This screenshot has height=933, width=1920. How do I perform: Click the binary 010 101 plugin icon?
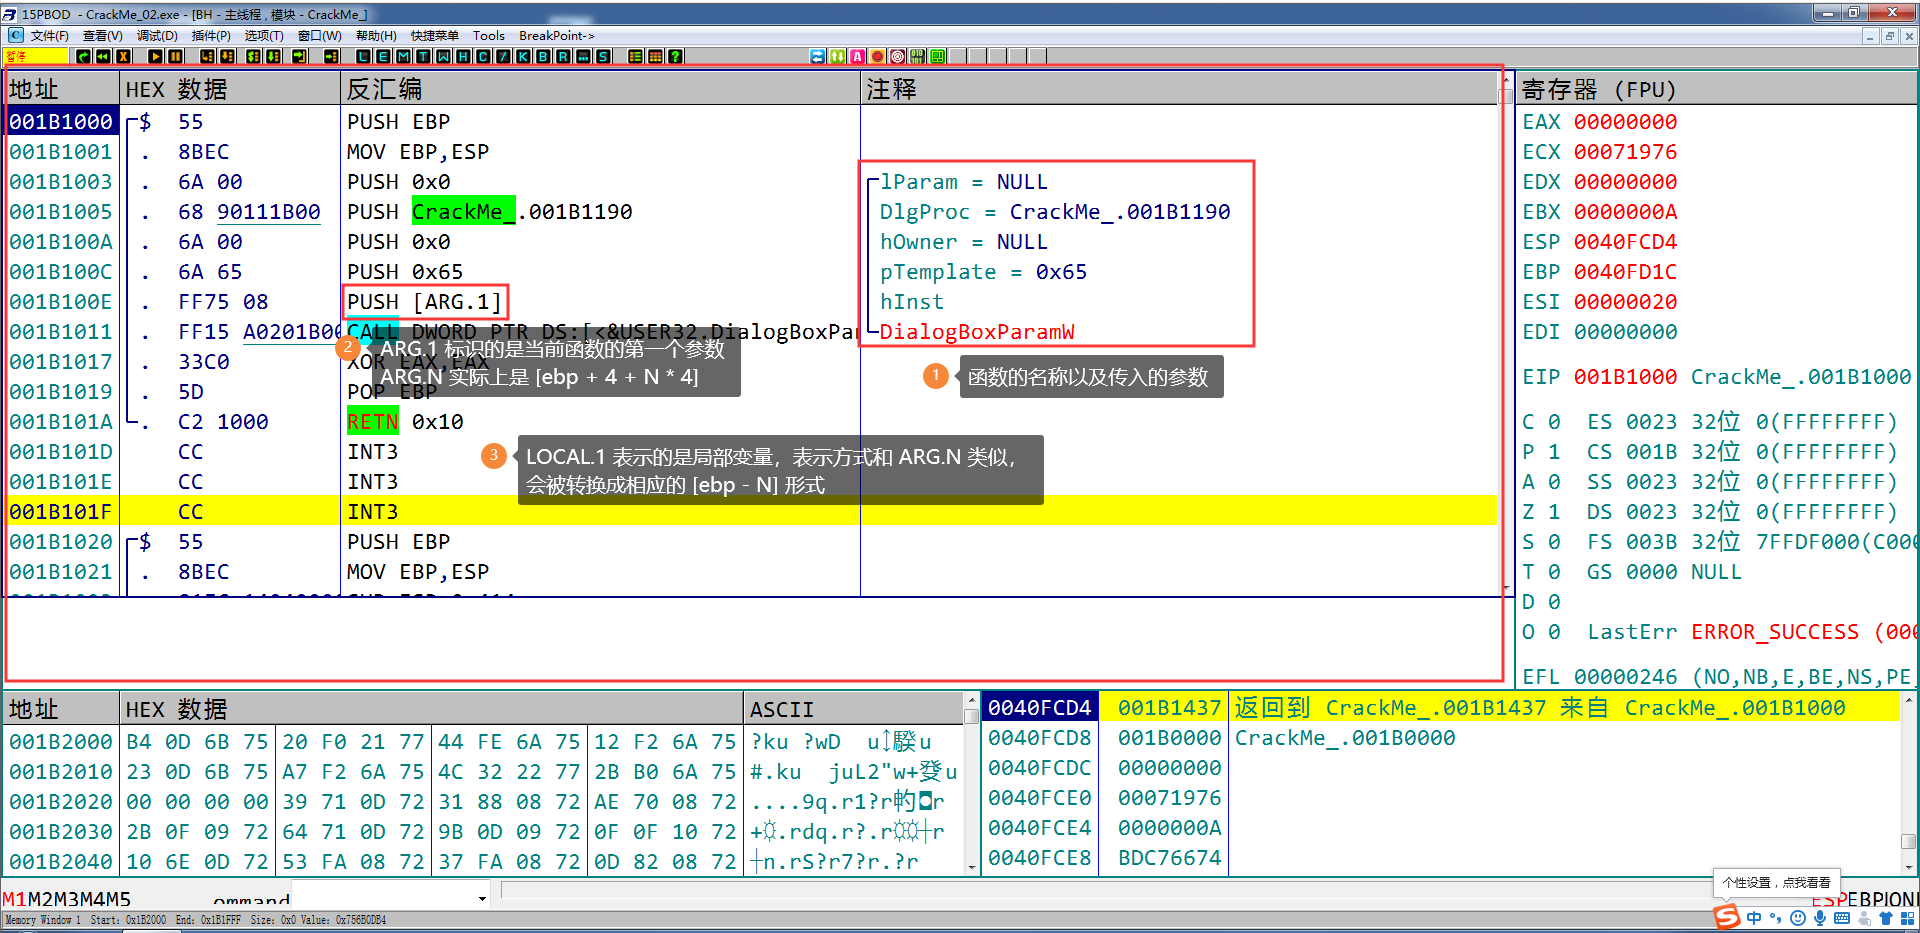point(917,56)
